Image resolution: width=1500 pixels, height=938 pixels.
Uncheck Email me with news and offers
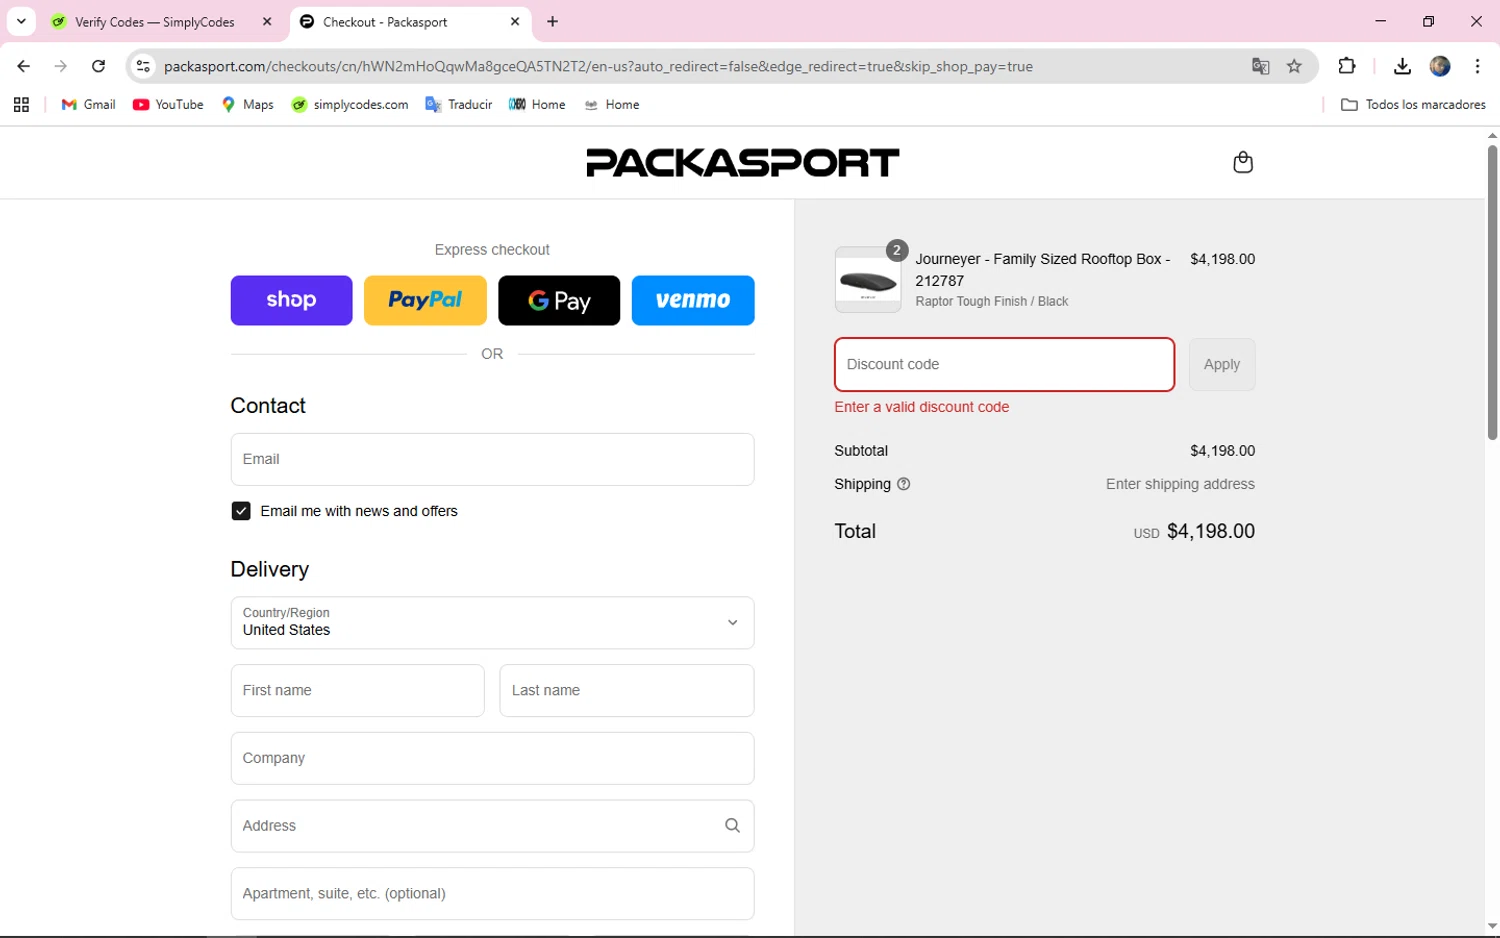click(241, 511)
